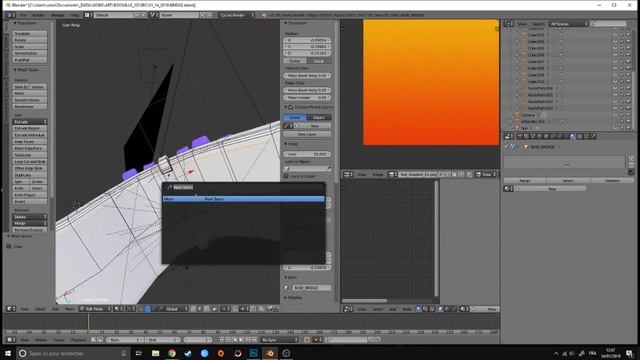Click the Grease Pencil pencil icon
This screenshot has height=360, width=640.
tap(286, 126)
